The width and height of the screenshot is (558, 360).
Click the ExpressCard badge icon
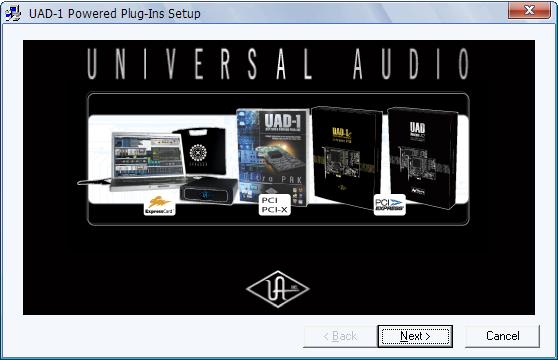[159, 205]
